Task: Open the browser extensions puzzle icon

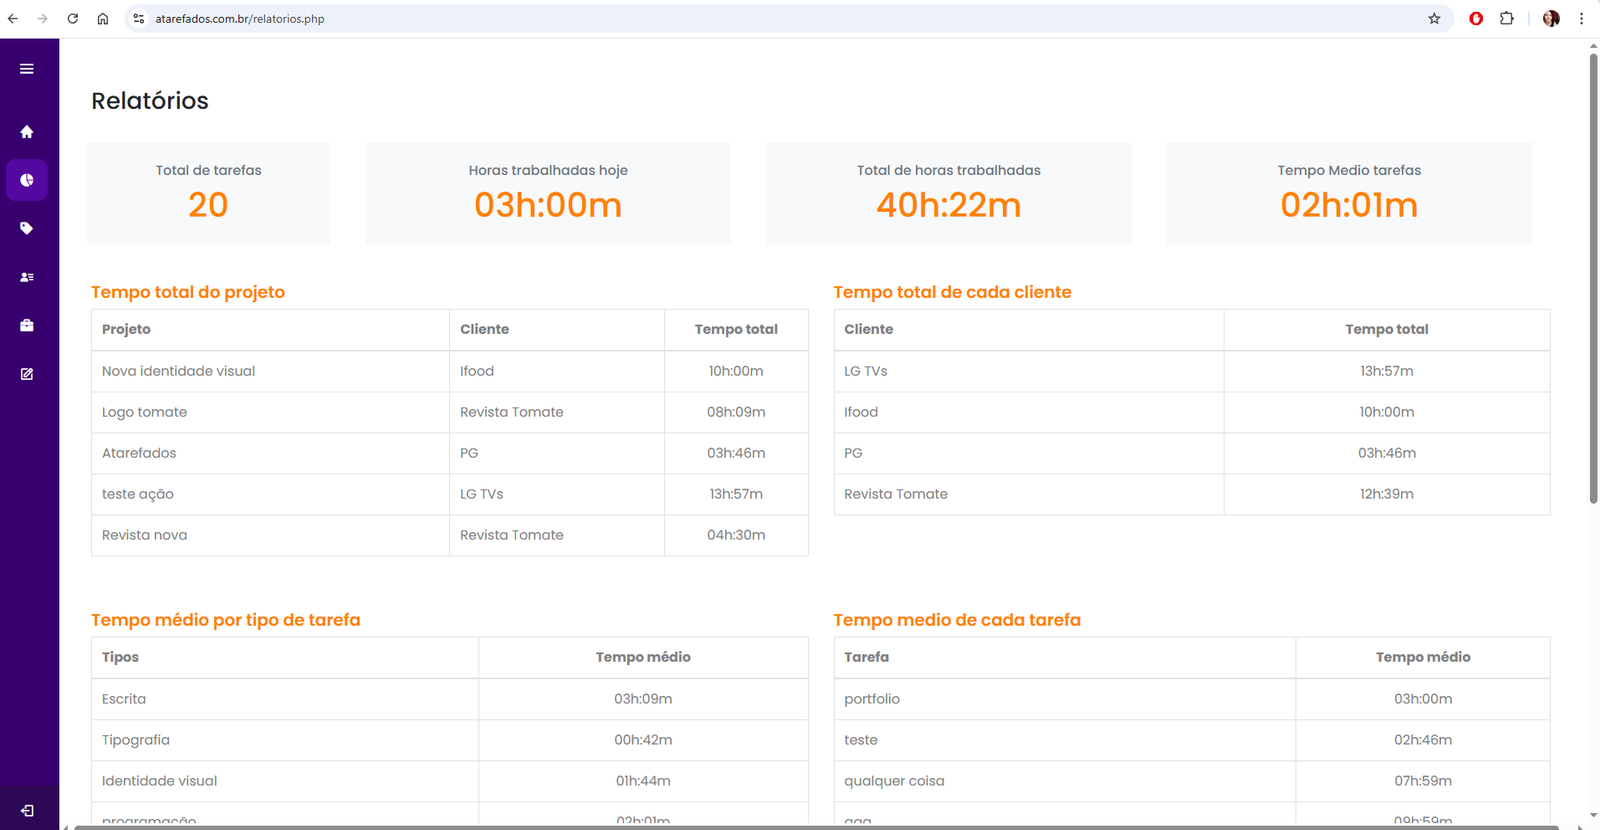Action: point(1507,19)
